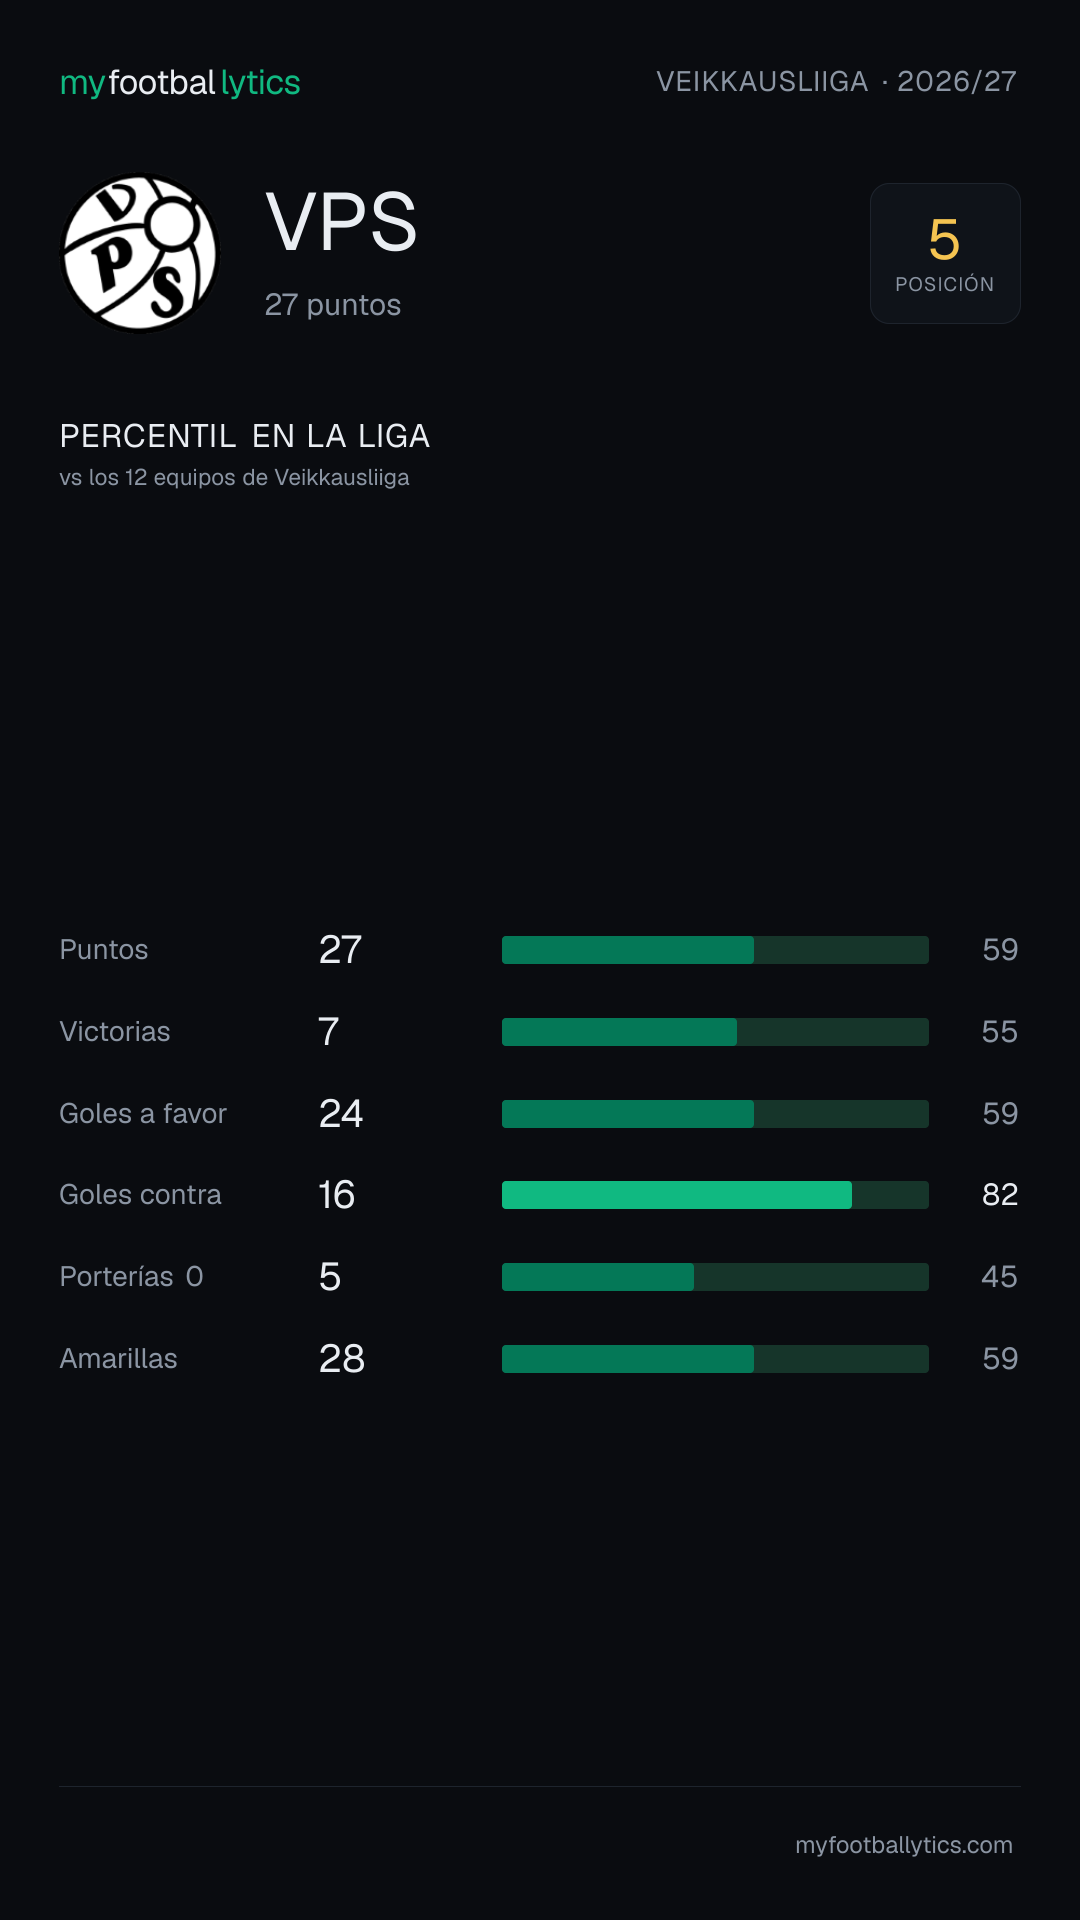Image resolution: width=1080 pixels, height=1920 pixels.
Task: Click the Goles contra percentile value 82
Action: coord(1000,1195)
